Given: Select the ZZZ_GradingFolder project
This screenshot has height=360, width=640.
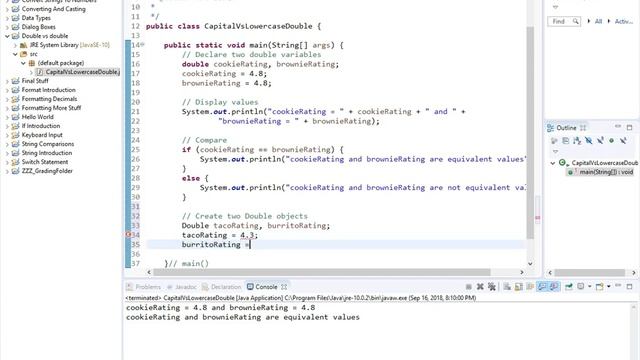Looking at the screenshot, I should (x=47, y=171).
